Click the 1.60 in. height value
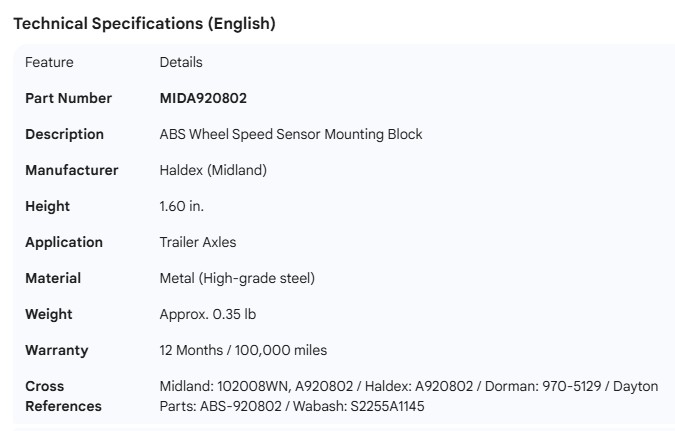This screenshot has height=431, width=675. [x=182, y=206]
